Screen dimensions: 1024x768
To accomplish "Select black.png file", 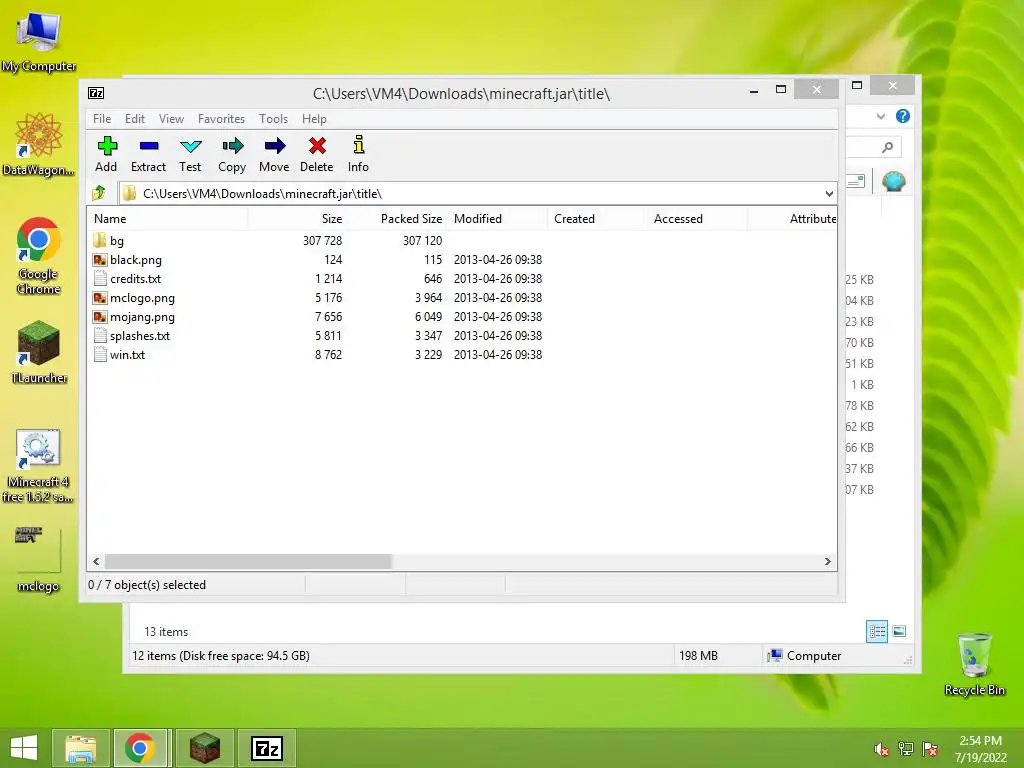I will coord(135,260).
